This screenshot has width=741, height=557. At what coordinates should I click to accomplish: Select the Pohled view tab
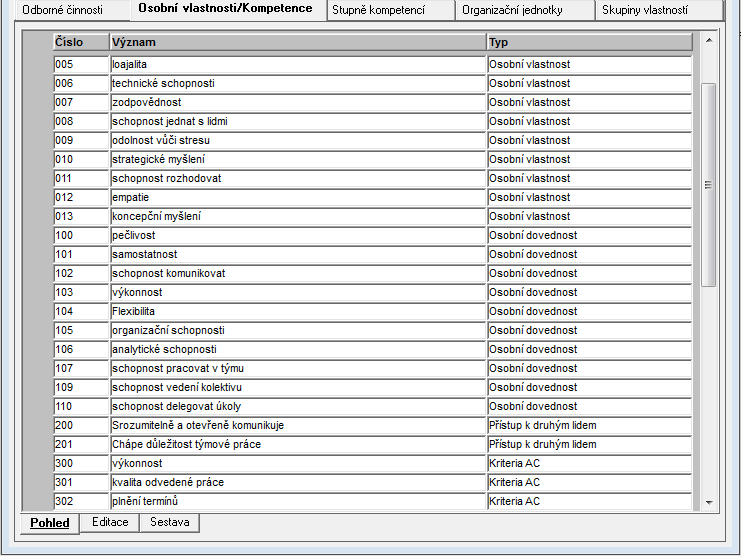coord(50,523)
